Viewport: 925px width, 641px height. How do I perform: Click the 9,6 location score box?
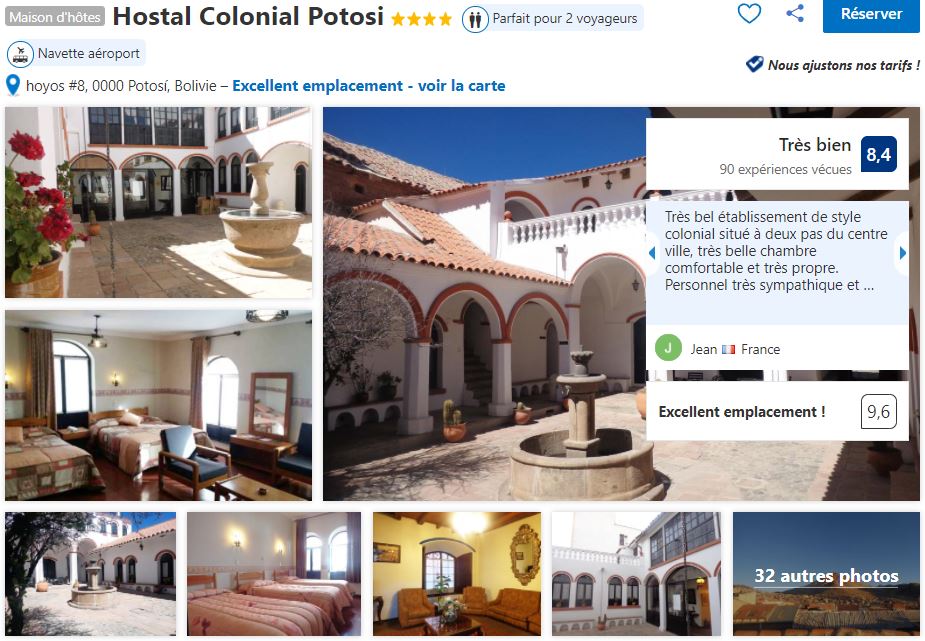[878, 412]
